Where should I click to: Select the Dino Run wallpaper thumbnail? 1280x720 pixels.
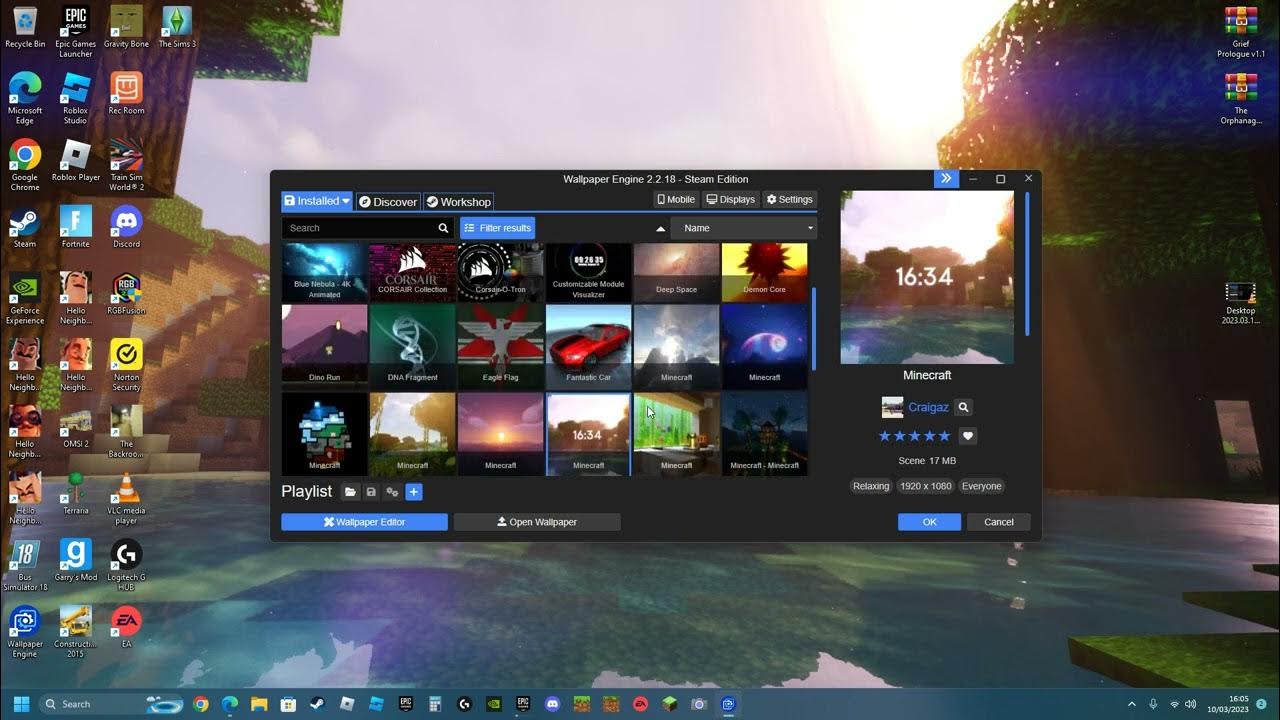(x=325, y=347)
